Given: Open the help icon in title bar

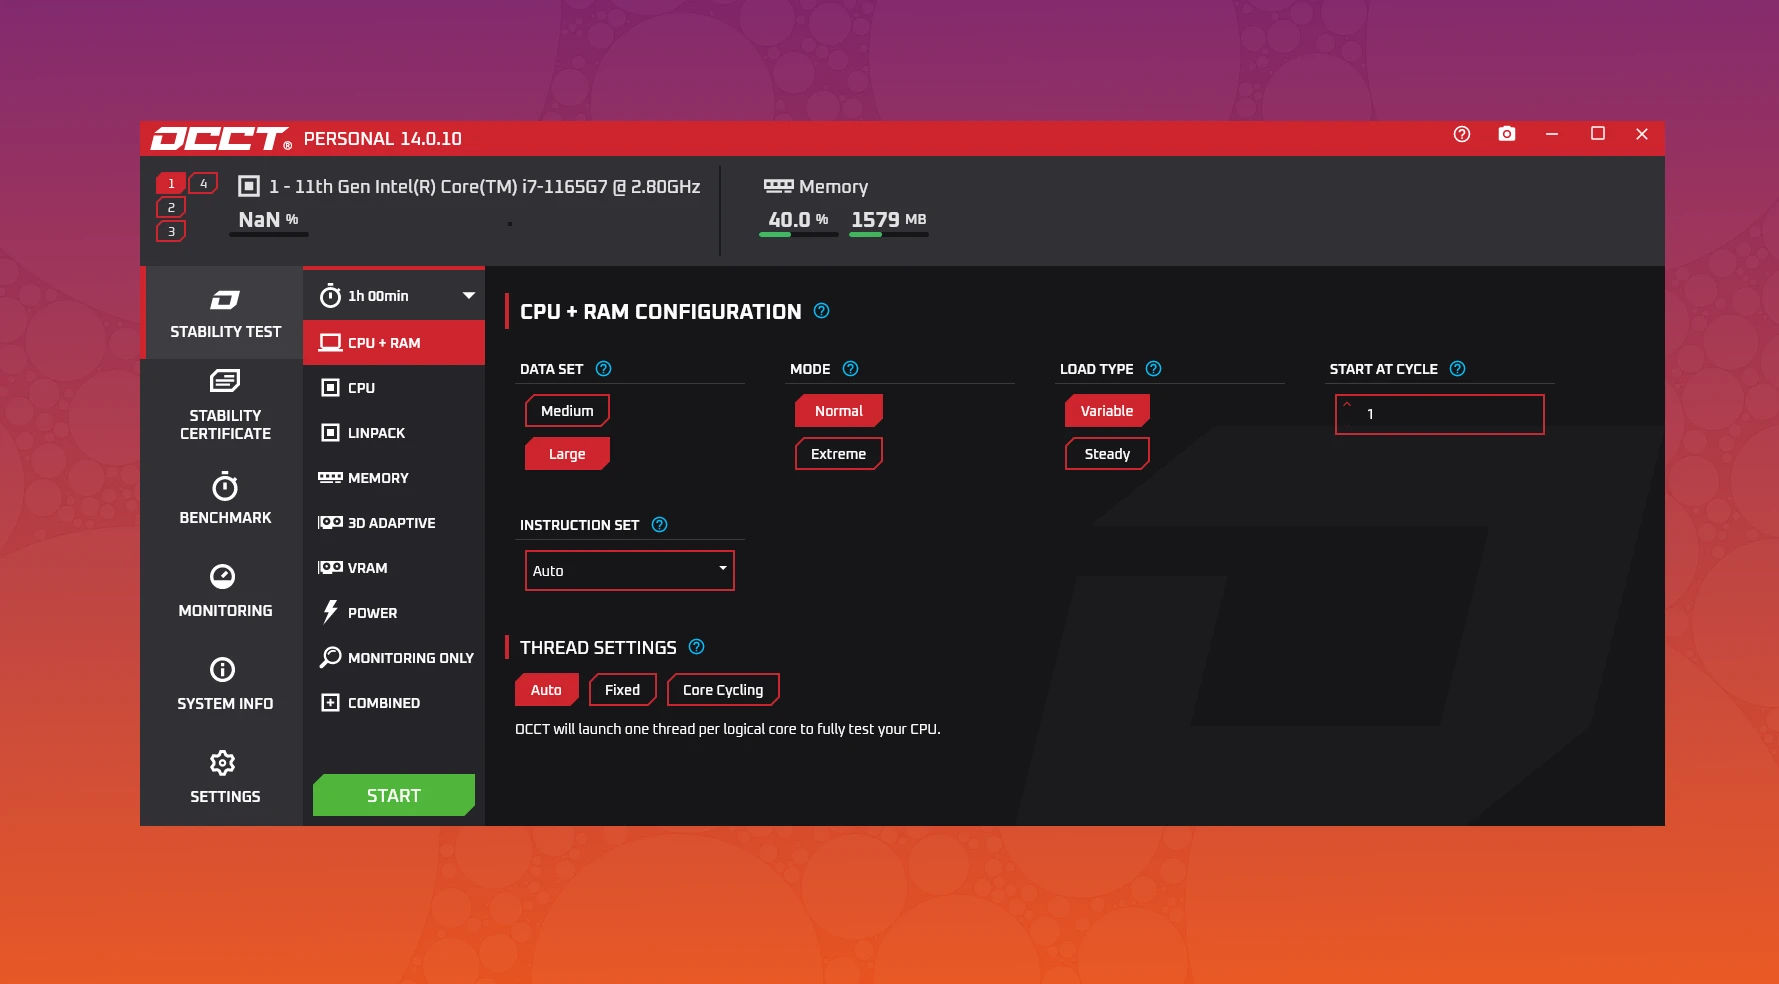Looking at the screenshot, I should tap(1461, 134).
